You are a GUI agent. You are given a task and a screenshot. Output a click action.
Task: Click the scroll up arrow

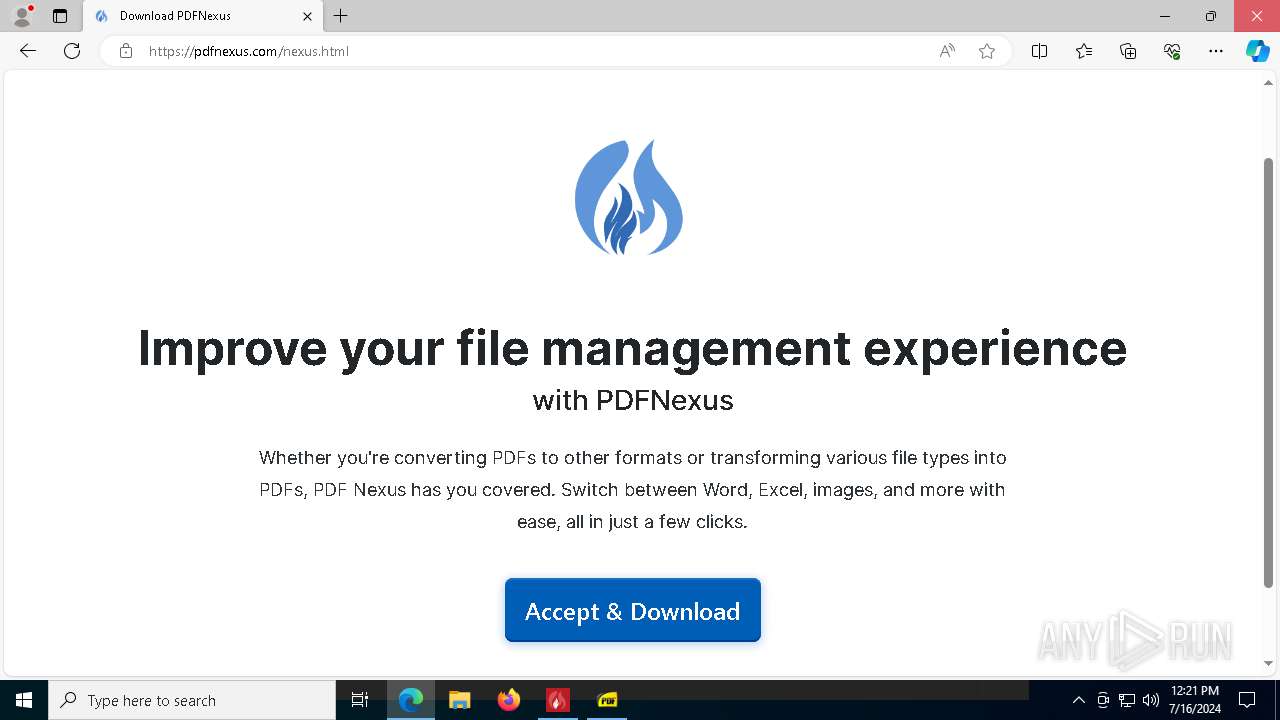coord(1269,83)
